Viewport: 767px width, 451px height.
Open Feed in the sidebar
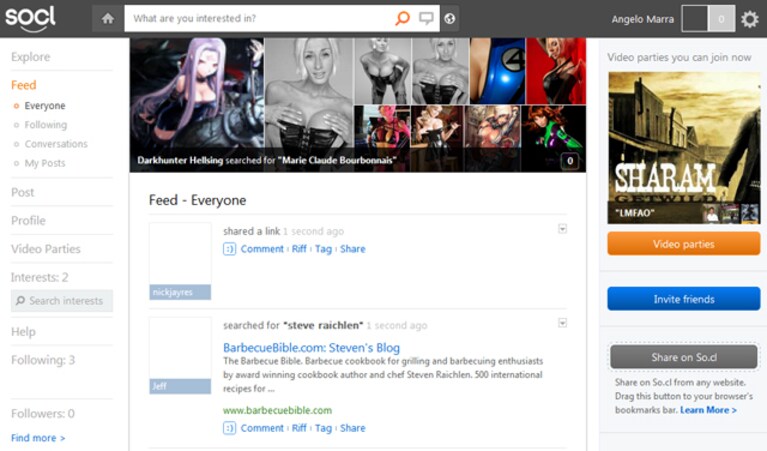click(x=23, y=85)
